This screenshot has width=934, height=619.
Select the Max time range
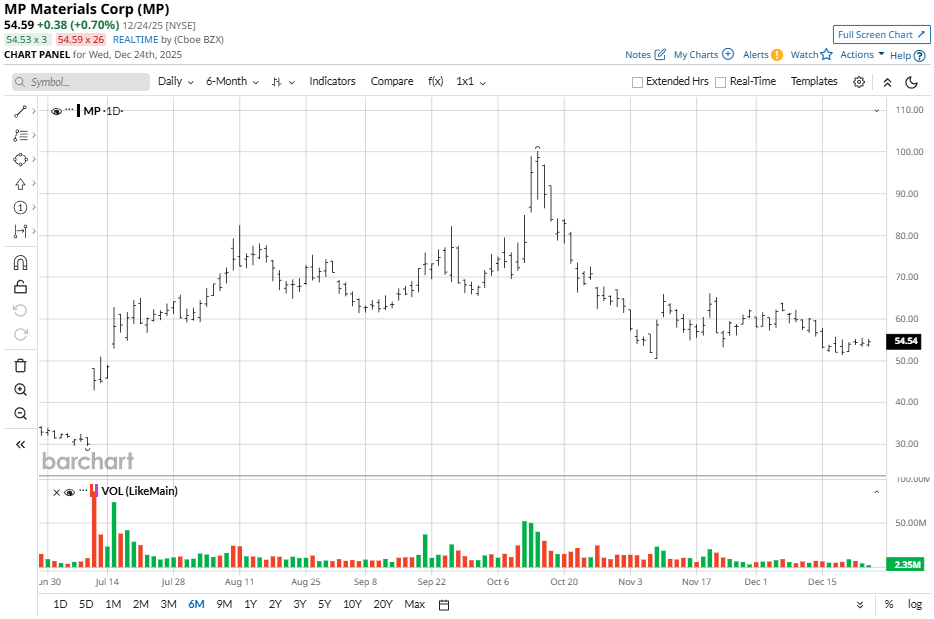click(x=415, y=604)
